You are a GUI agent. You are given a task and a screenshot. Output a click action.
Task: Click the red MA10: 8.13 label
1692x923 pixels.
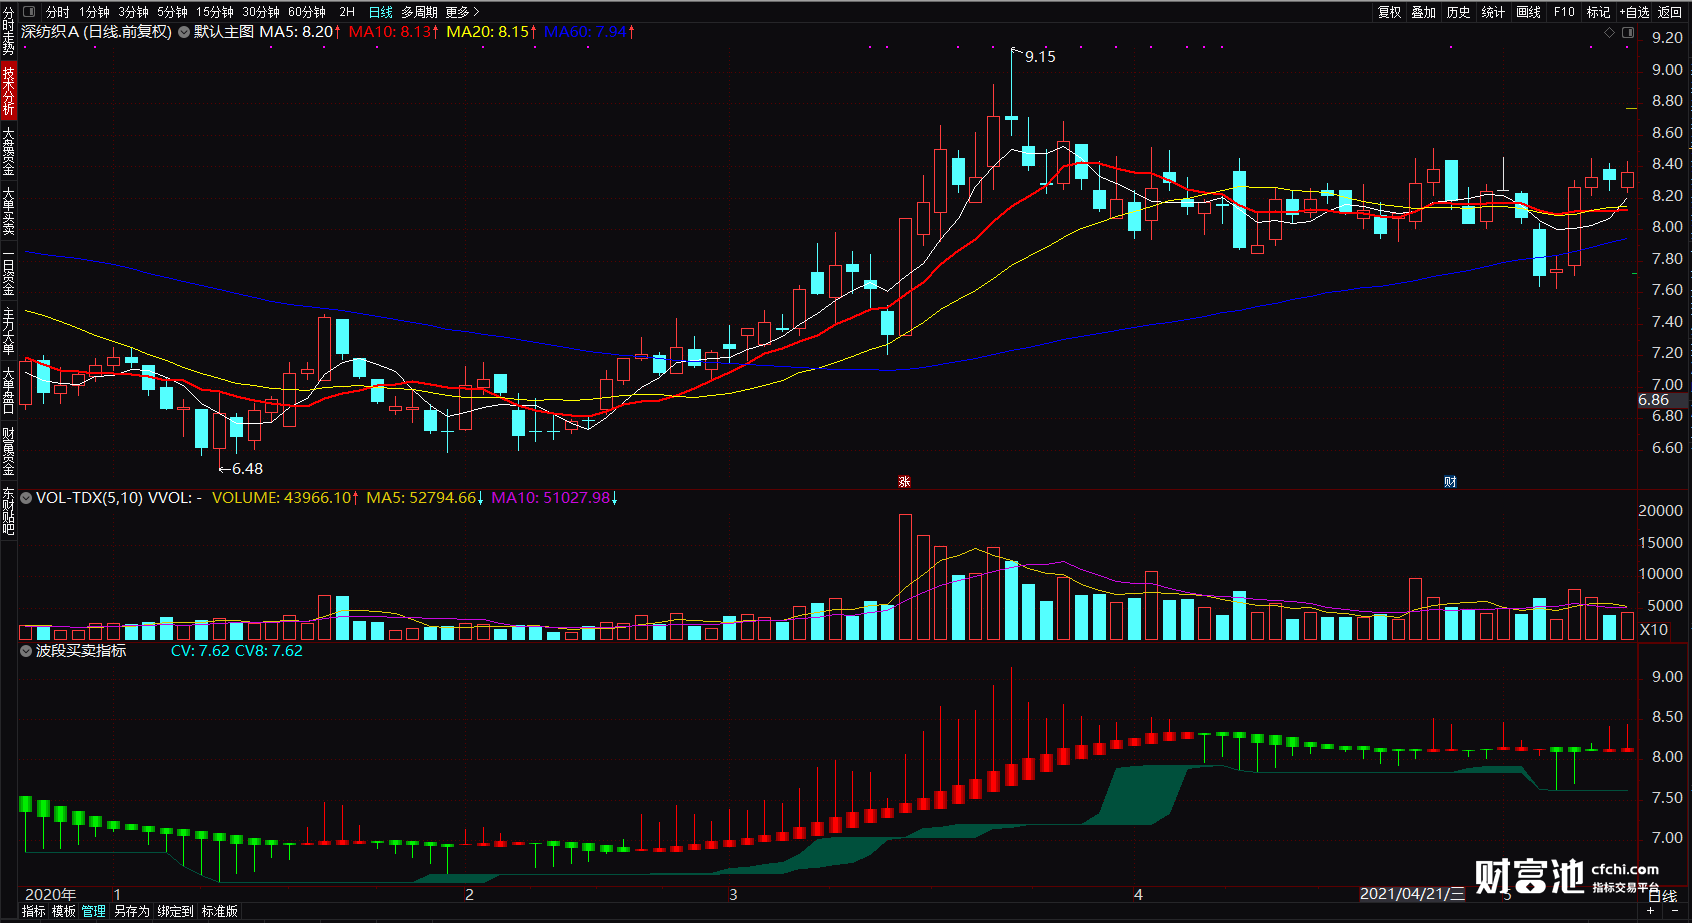click(393, 32)
